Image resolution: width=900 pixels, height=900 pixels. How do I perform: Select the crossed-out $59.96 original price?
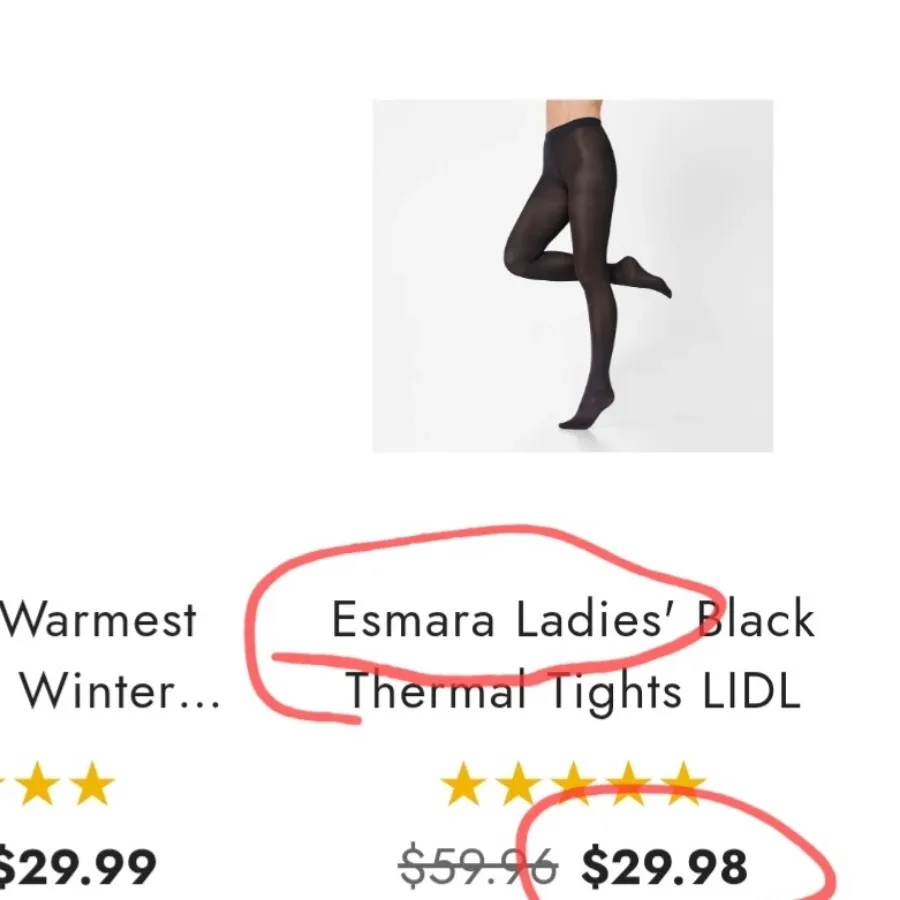[478, 866]
